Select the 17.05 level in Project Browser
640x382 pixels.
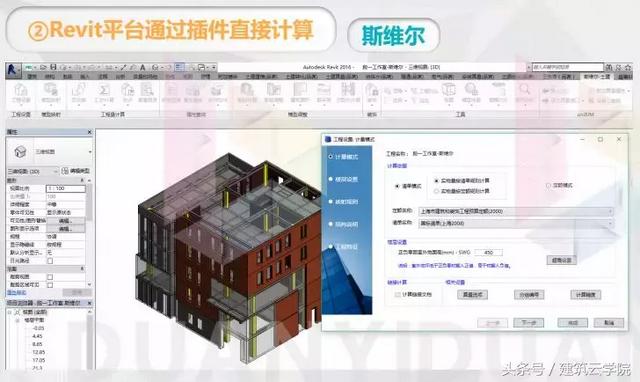pyautogui.click(x=38, y=360)
